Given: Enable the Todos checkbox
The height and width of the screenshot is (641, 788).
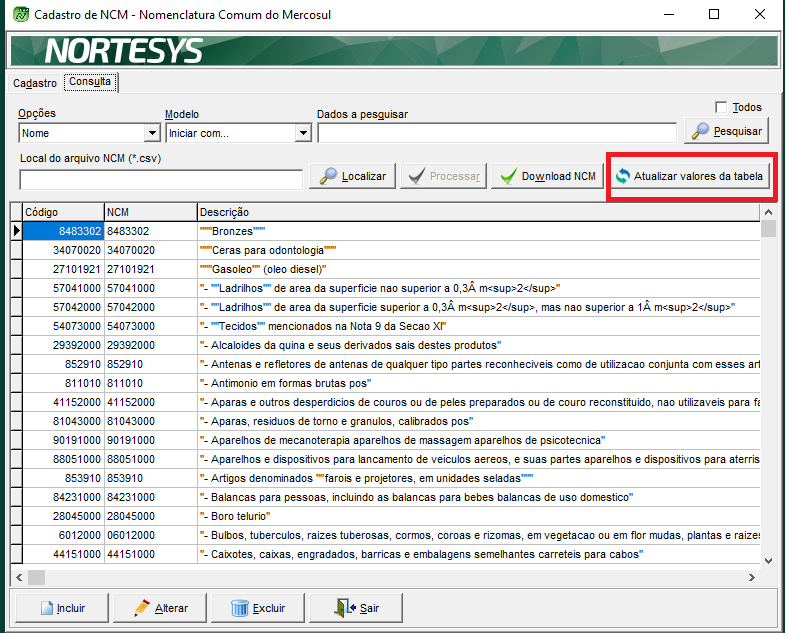Looking at the screenshot, I should click(721, 107).
